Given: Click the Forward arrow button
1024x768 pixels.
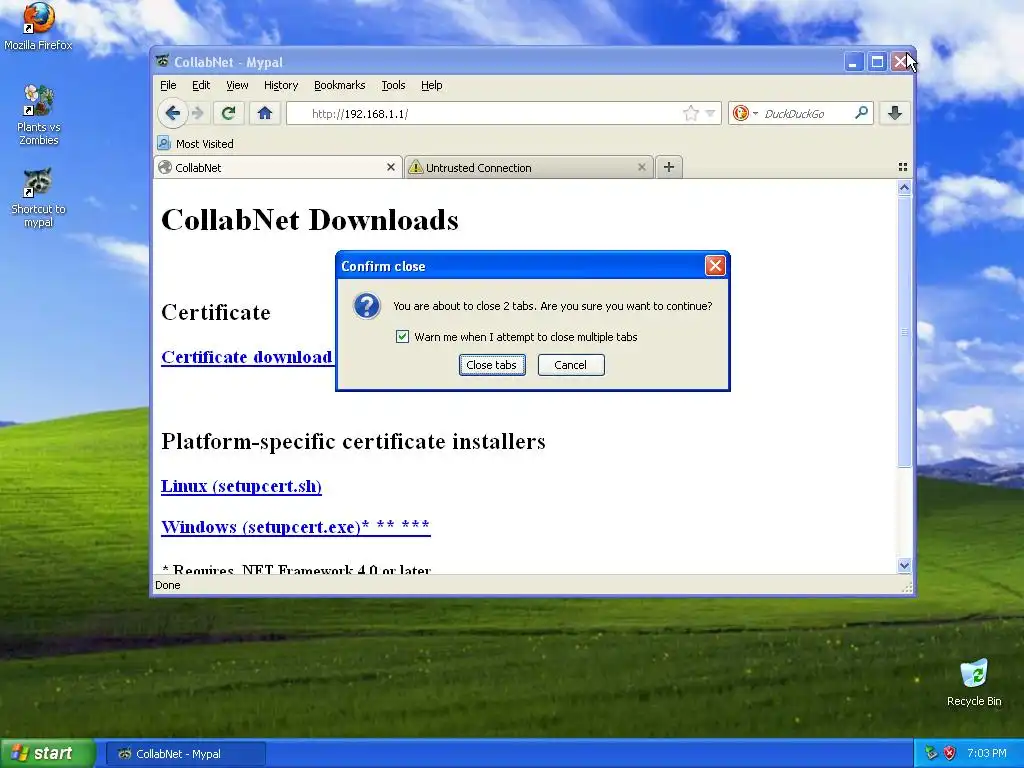Looking at the screenshot, I should tap(198, 114).
